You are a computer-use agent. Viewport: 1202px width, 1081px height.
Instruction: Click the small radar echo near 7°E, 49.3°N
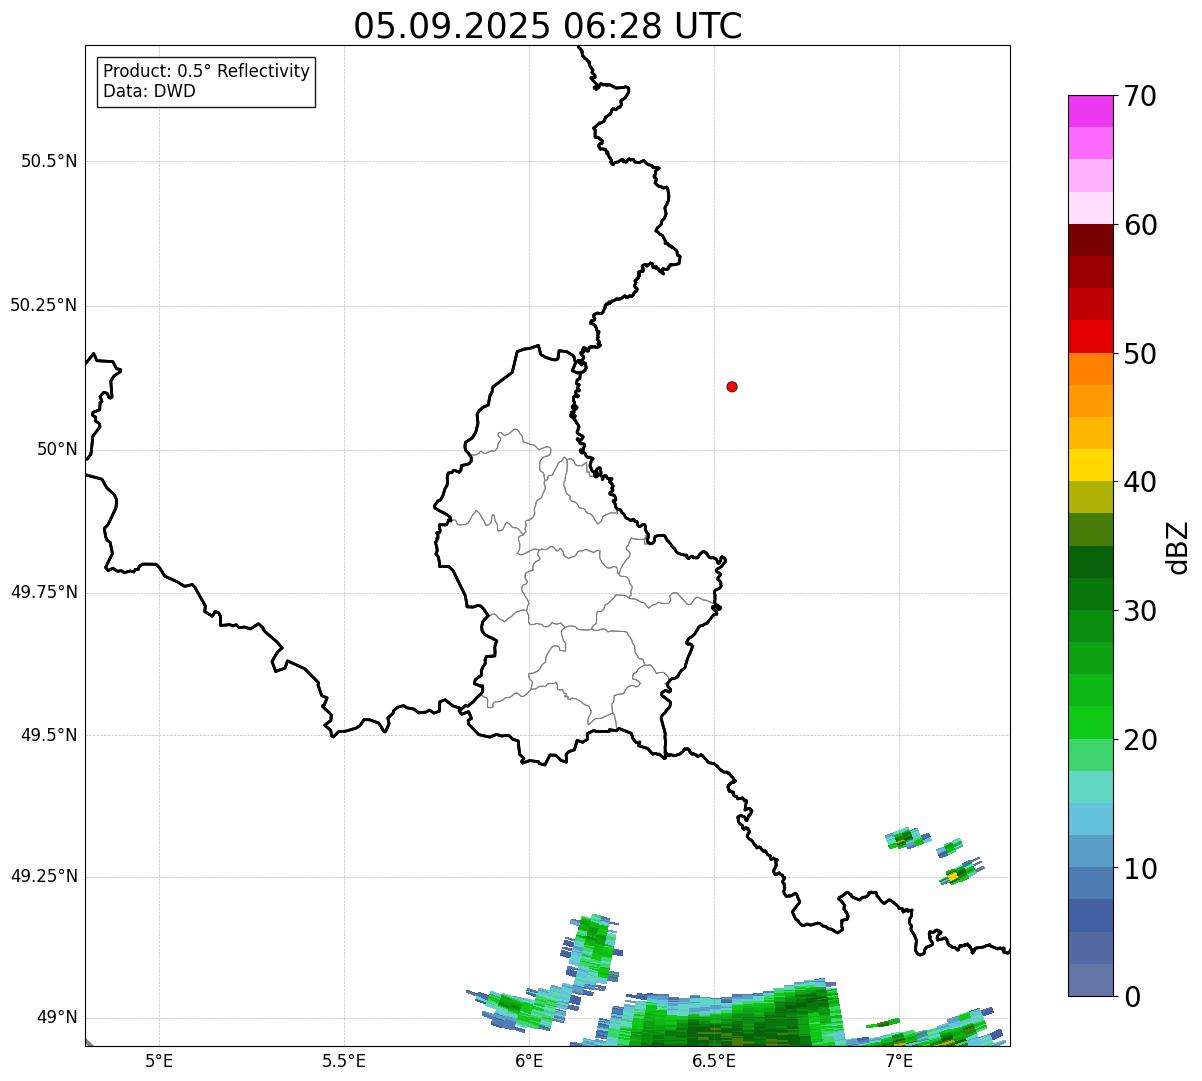click(906, 838)
